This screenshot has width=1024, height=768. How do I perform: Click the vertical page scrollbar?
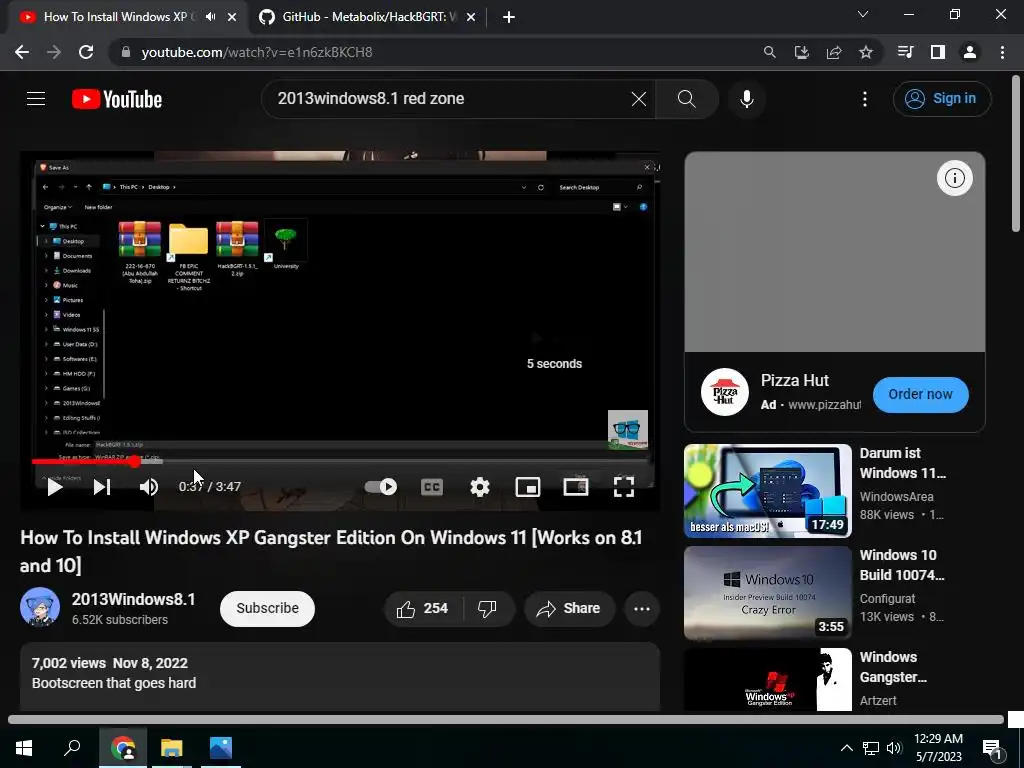pos(1016,153)
